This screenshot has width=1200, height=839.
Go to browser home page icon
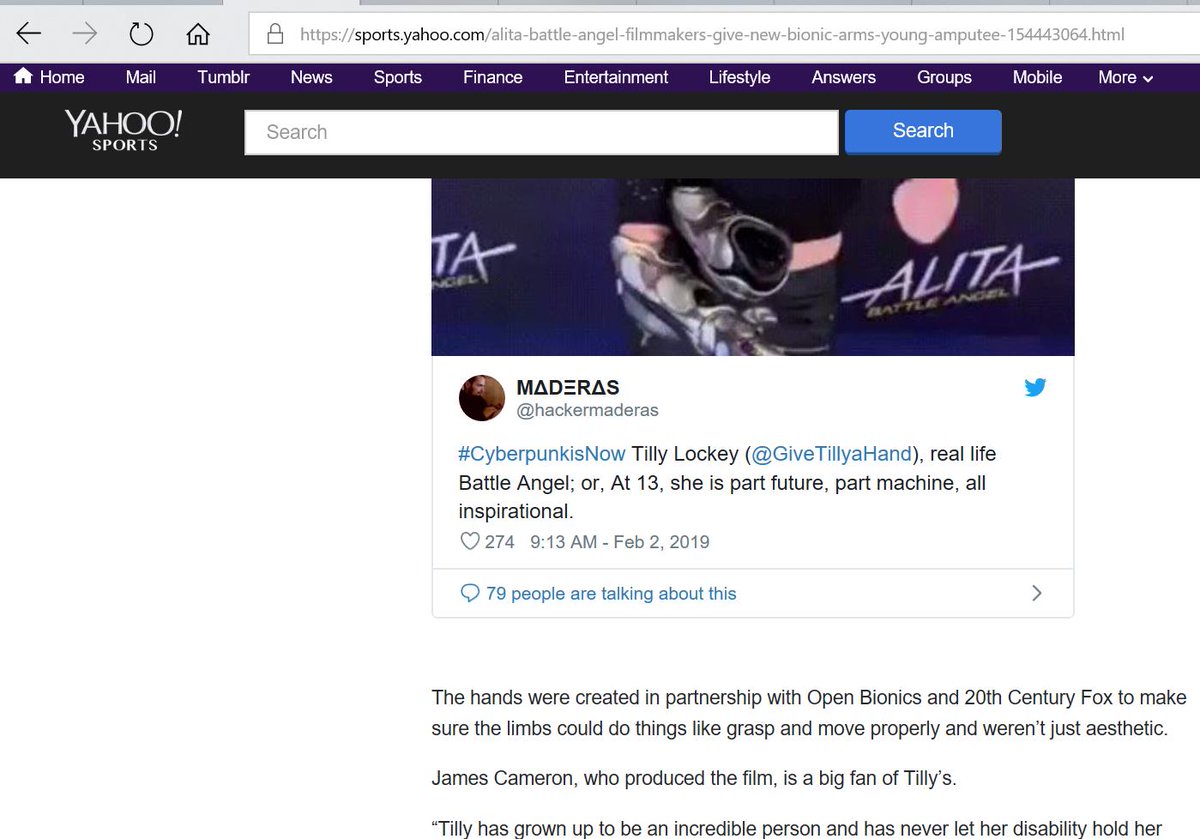(x=198, y=34)
